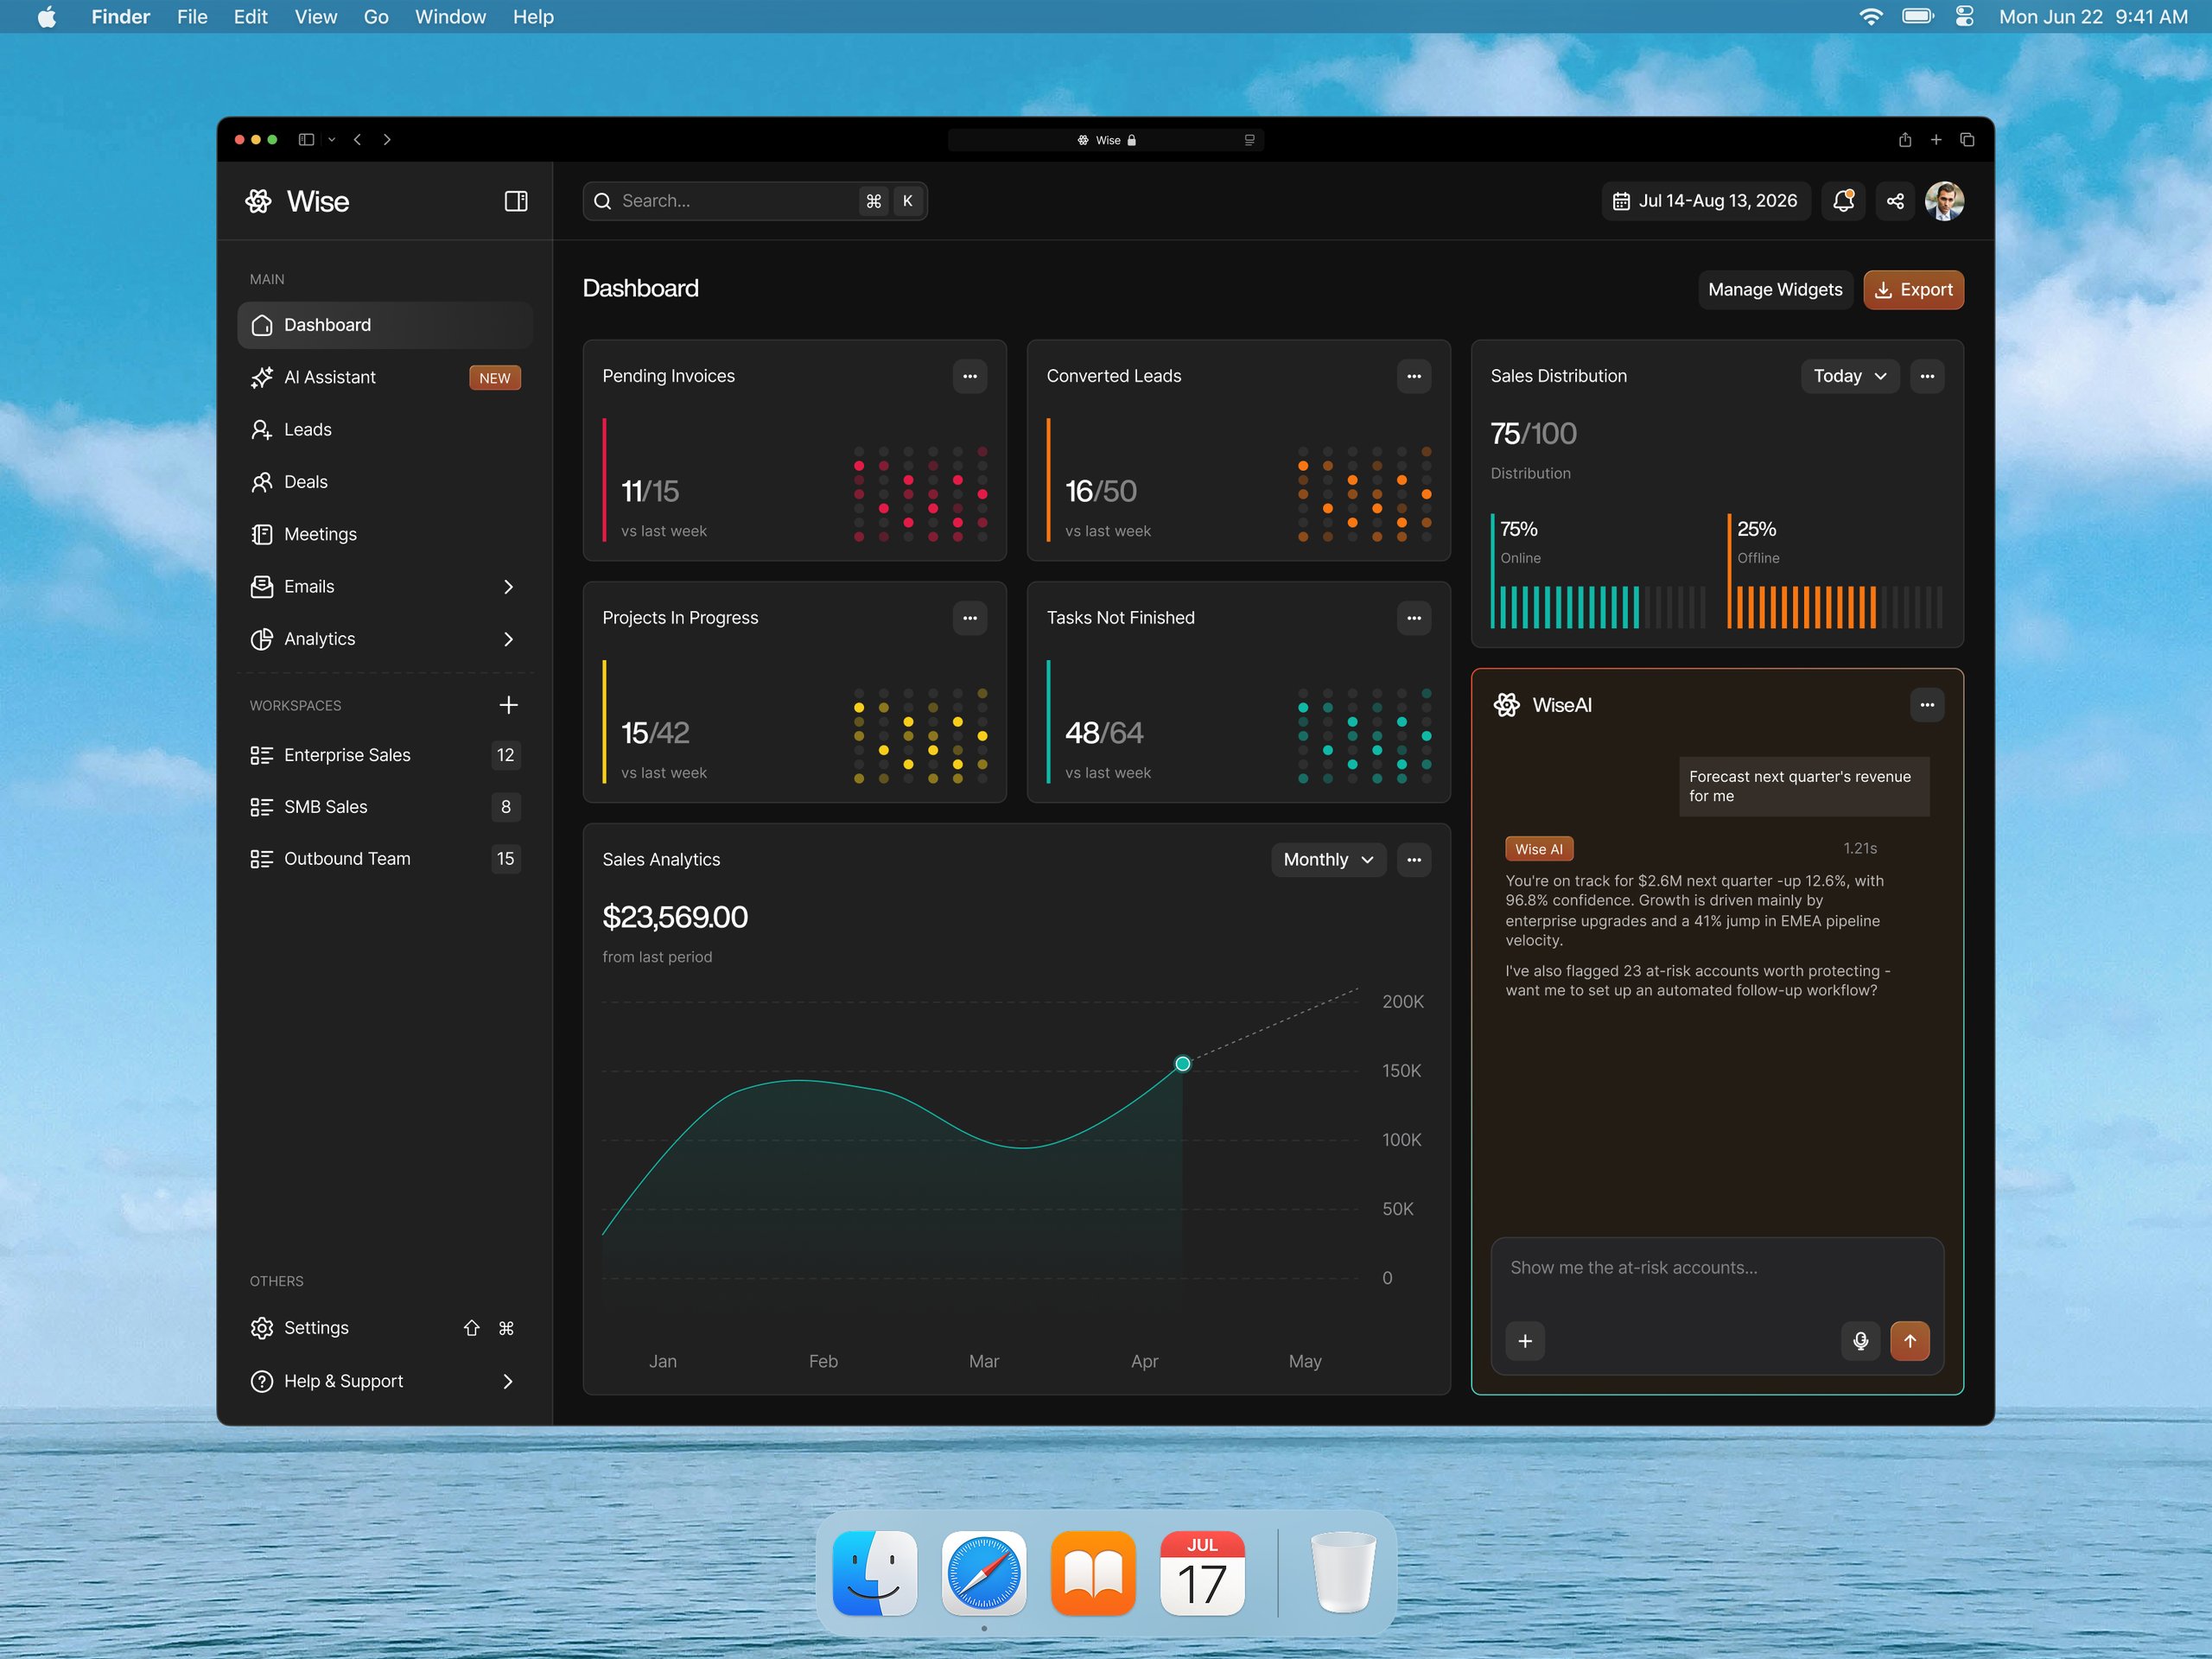Open the notifications bell
The width and height of the screenshot is (2212, 1659).
tap(1843, 201)
